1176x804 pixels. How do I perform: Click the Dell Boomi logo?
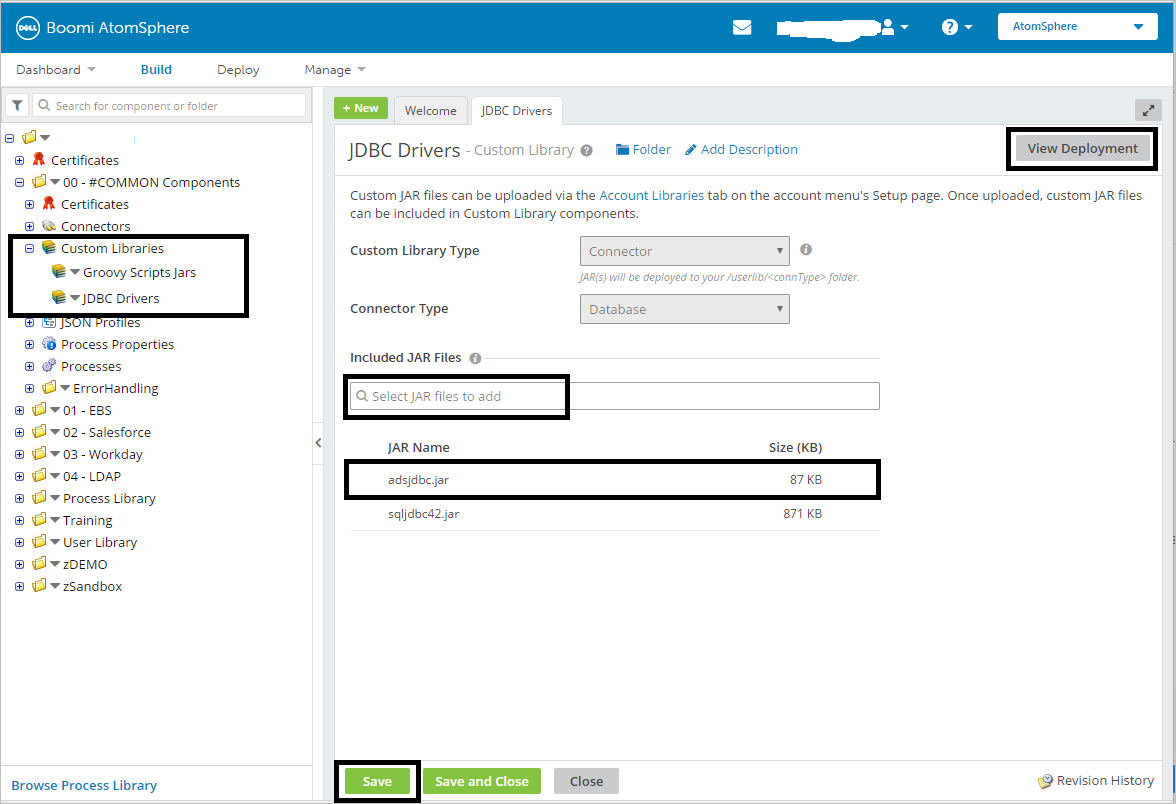29,26
